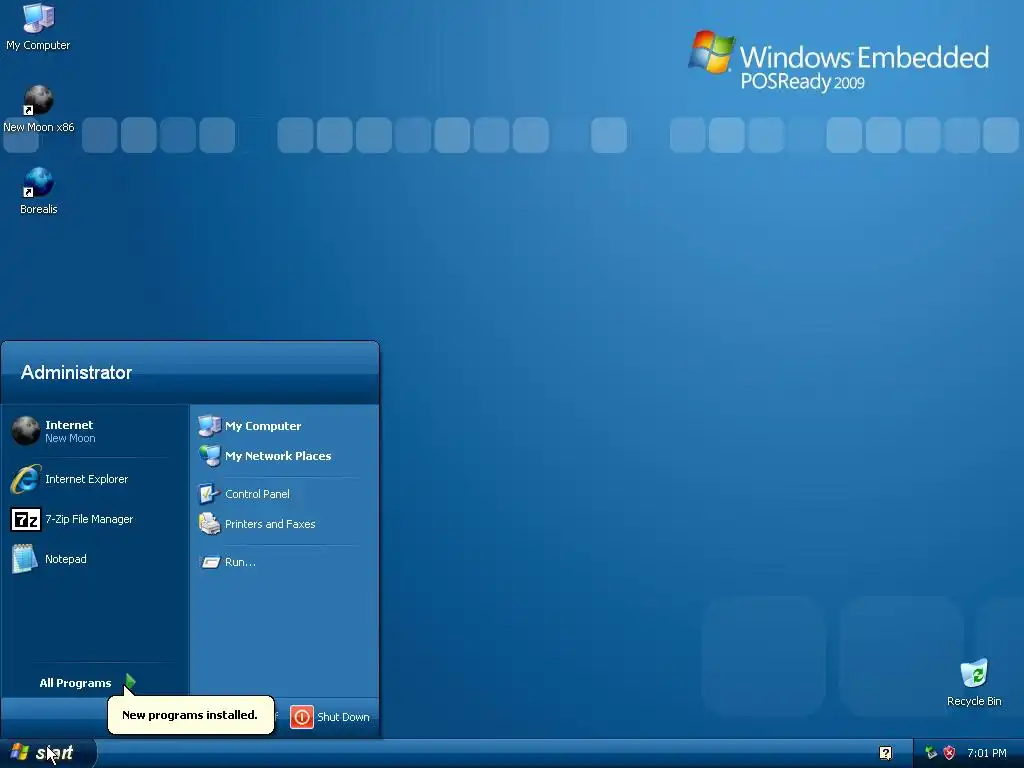
Task: Dismiss the New programs installed balloon tip
Action: click(x=191, y=714)
